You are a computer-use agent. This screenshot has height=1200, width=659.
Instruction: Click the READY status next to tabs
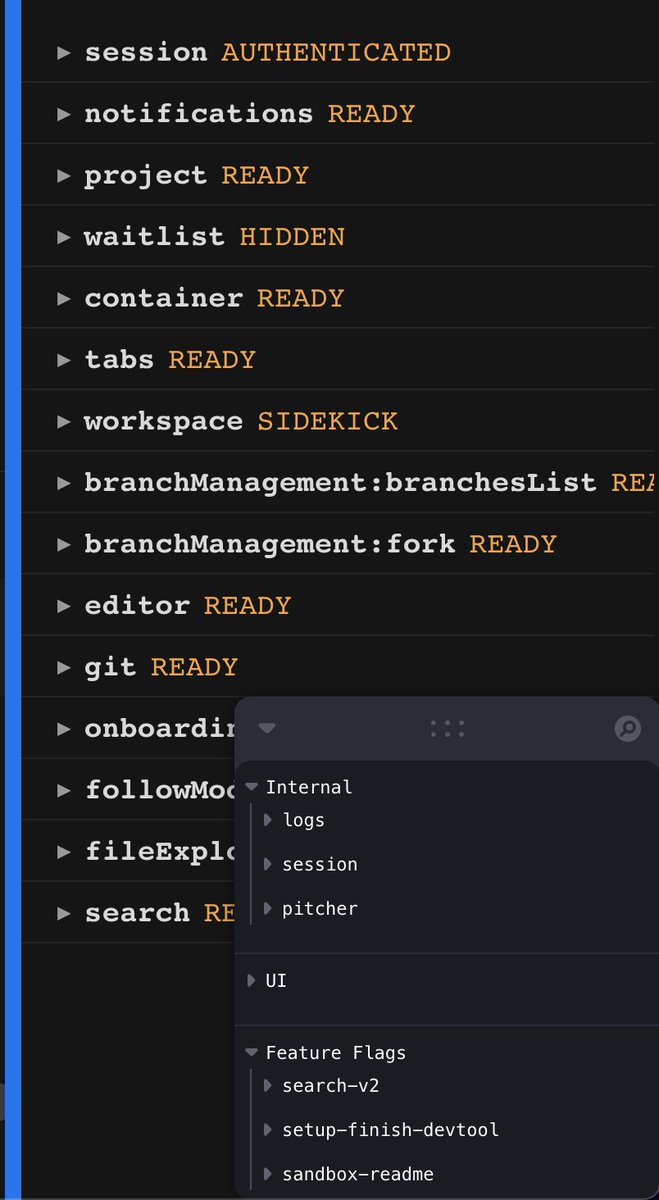pyautogui.click(x=212, y=360)
